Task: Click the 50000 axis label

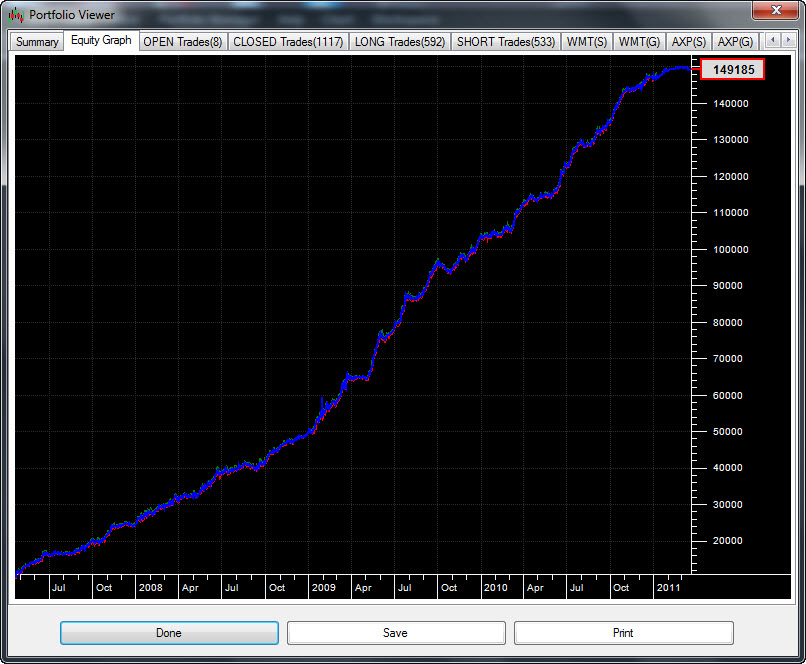Action: [727, 431]
